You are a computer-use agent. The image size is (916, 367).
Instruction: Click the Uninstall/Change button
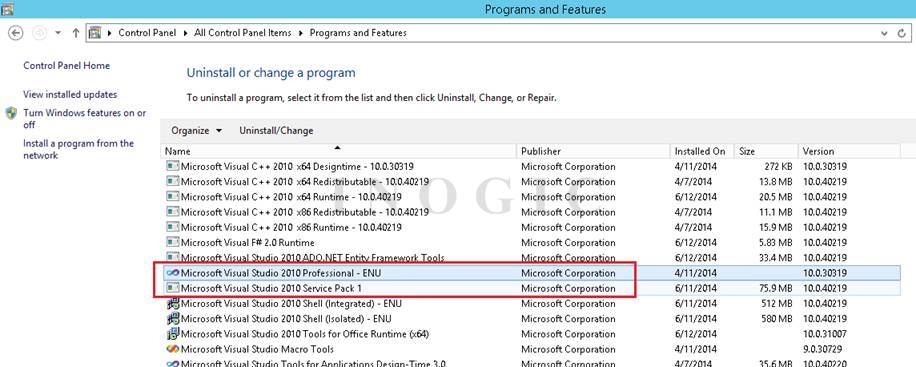276,130
